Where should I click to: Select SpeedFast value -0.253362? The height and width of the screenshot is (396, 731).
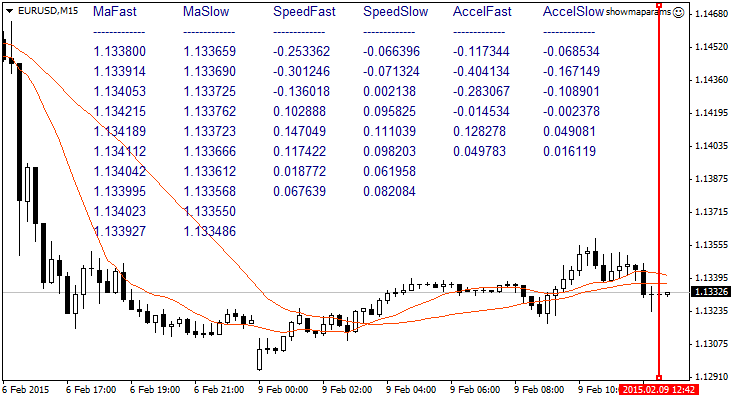click(302, 51)
